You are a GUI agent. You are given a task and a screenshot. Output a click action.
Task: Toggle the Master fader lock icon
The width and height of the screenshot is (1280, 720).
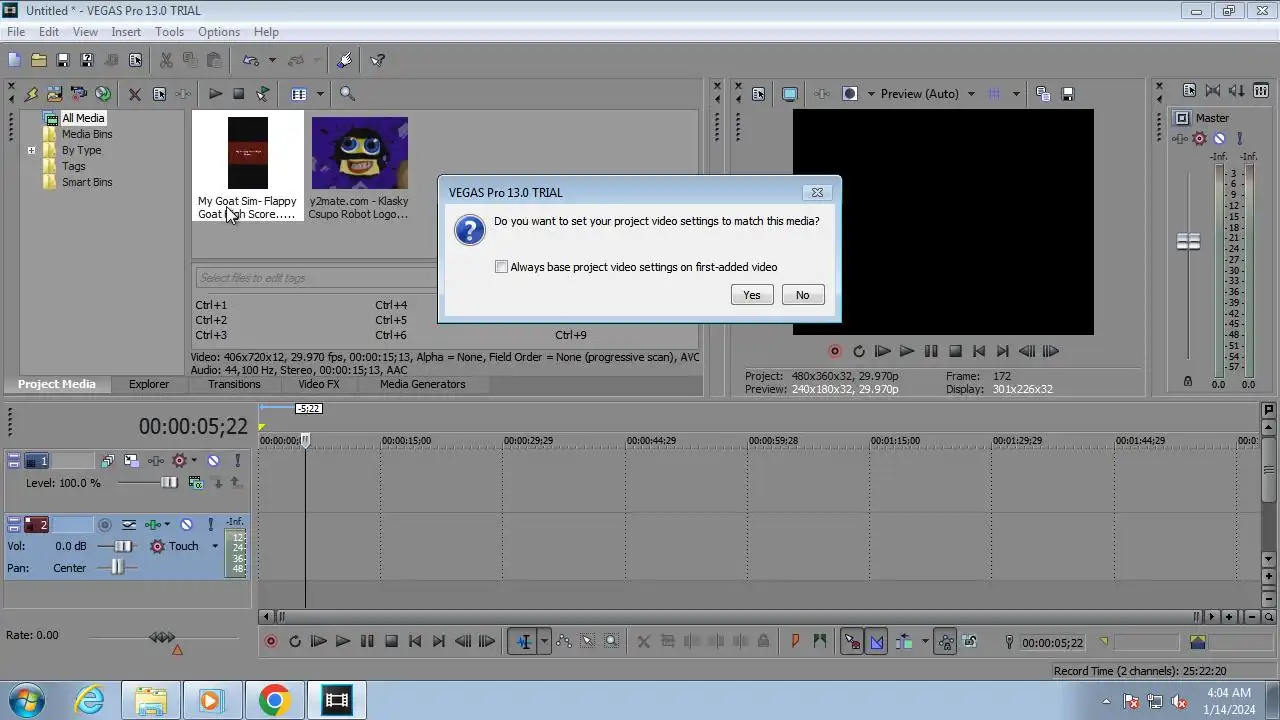pyautogui.click(x=1188, y=381)
